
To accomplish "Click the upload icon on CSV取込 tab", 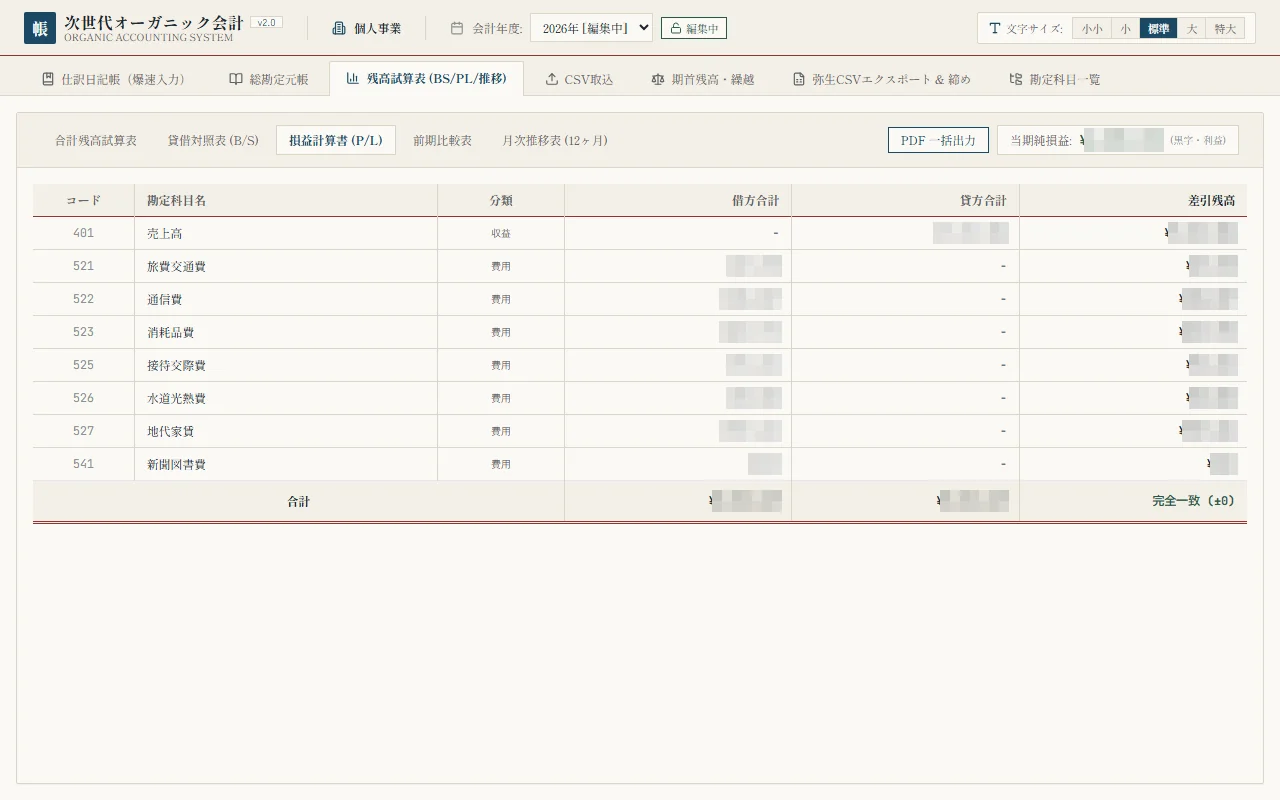I will click(552, 79).
